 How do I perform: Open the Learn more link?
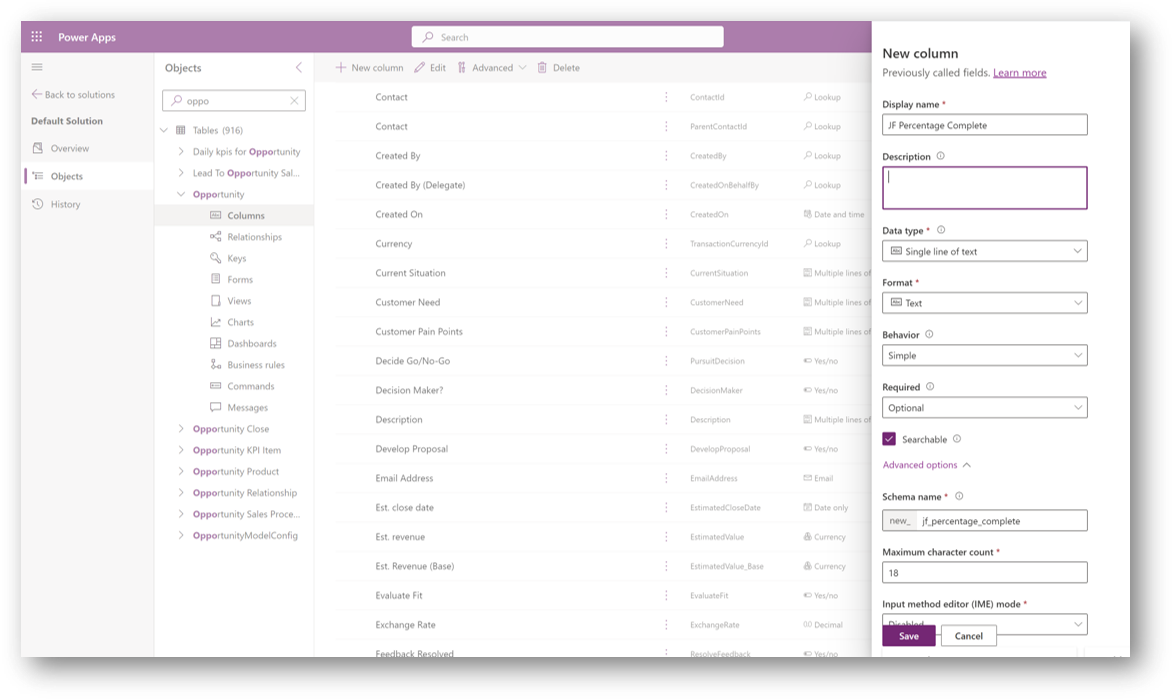click(x=1019, y=73)
